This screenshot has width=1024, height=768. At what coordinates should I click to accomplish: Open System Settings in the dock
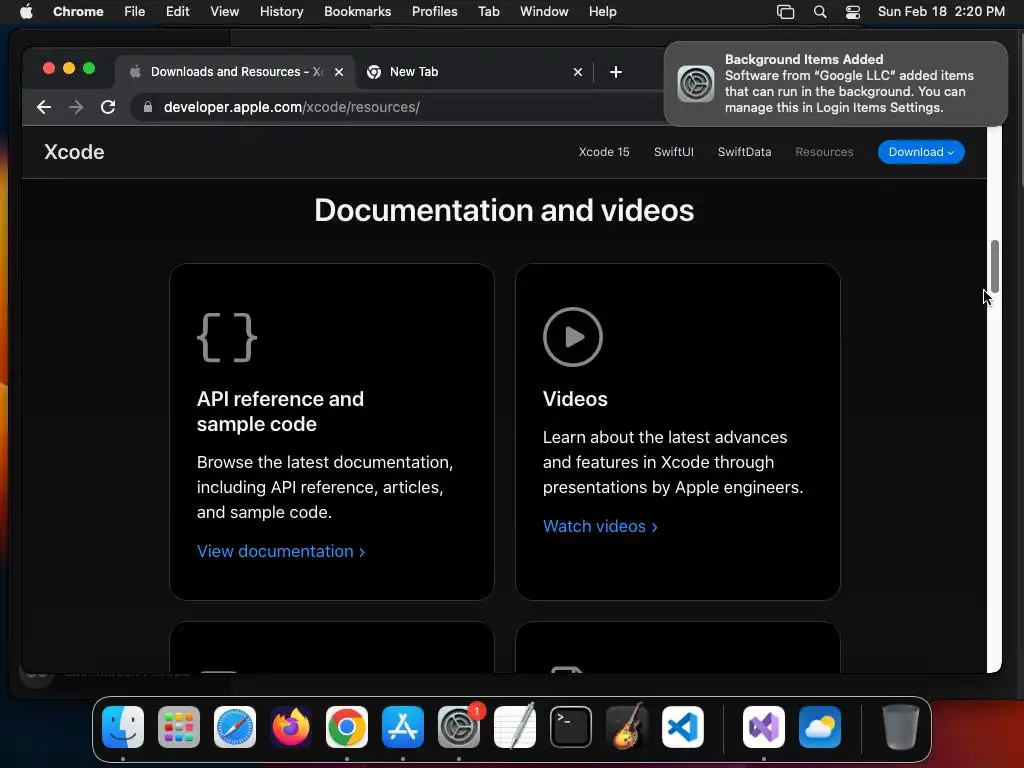click(x=459, y=727)
